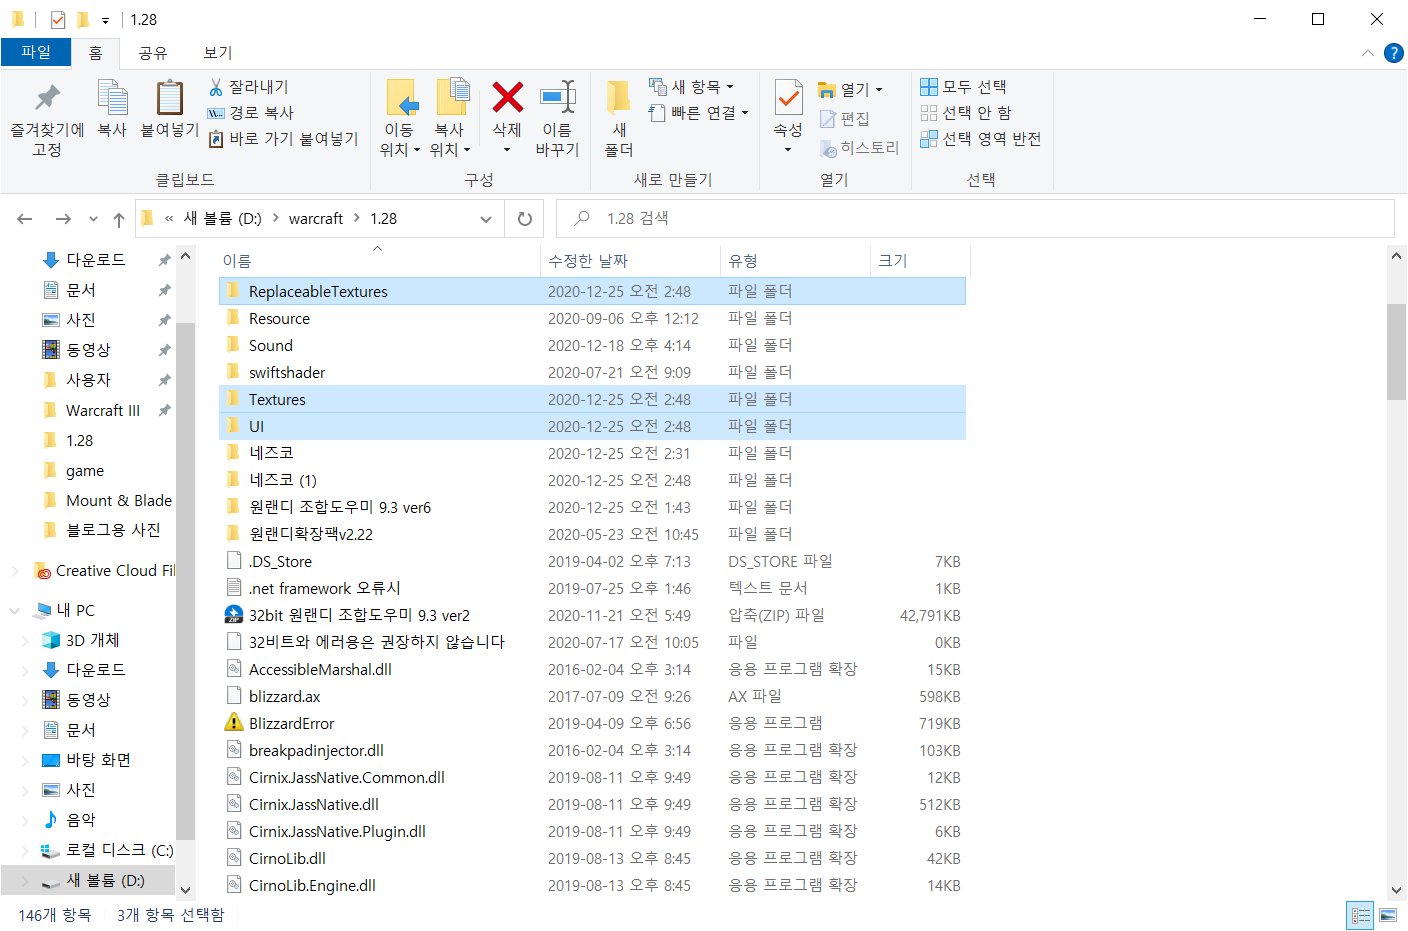Click the 1.28 검색 search box

coord(975,219)
